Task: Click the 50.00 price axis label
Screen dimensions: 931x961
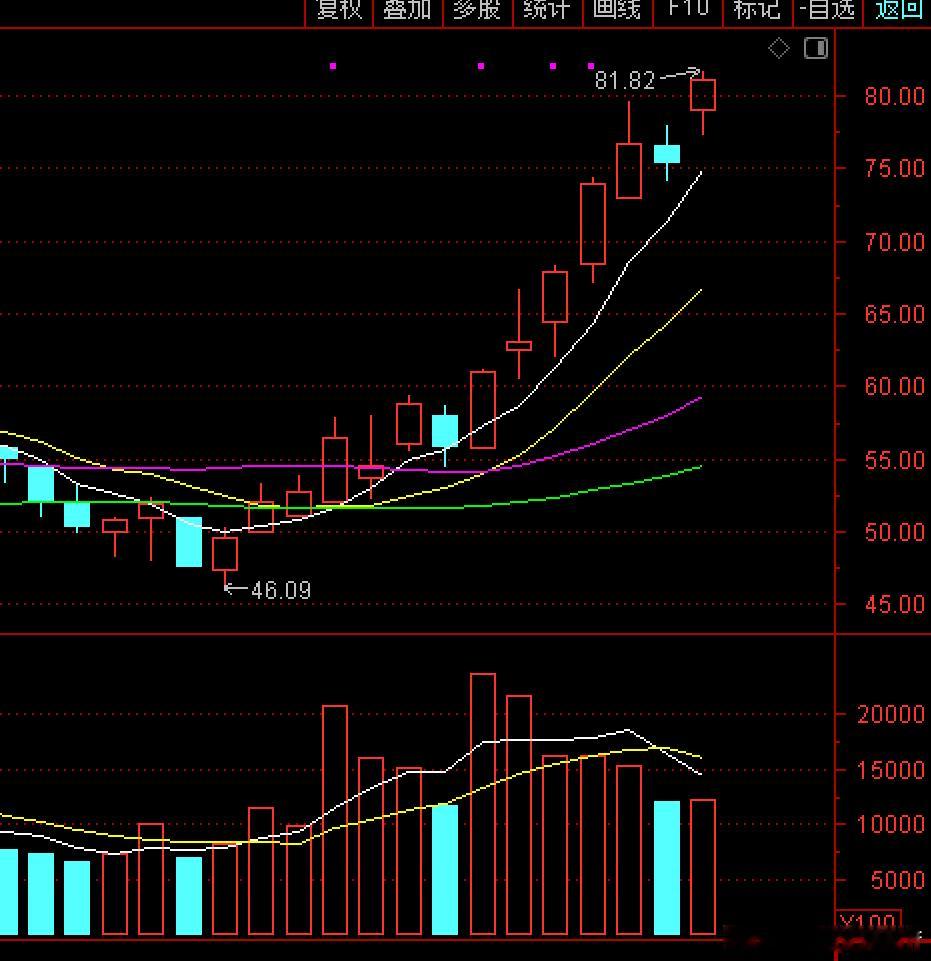Action: [x=894, y=532]
